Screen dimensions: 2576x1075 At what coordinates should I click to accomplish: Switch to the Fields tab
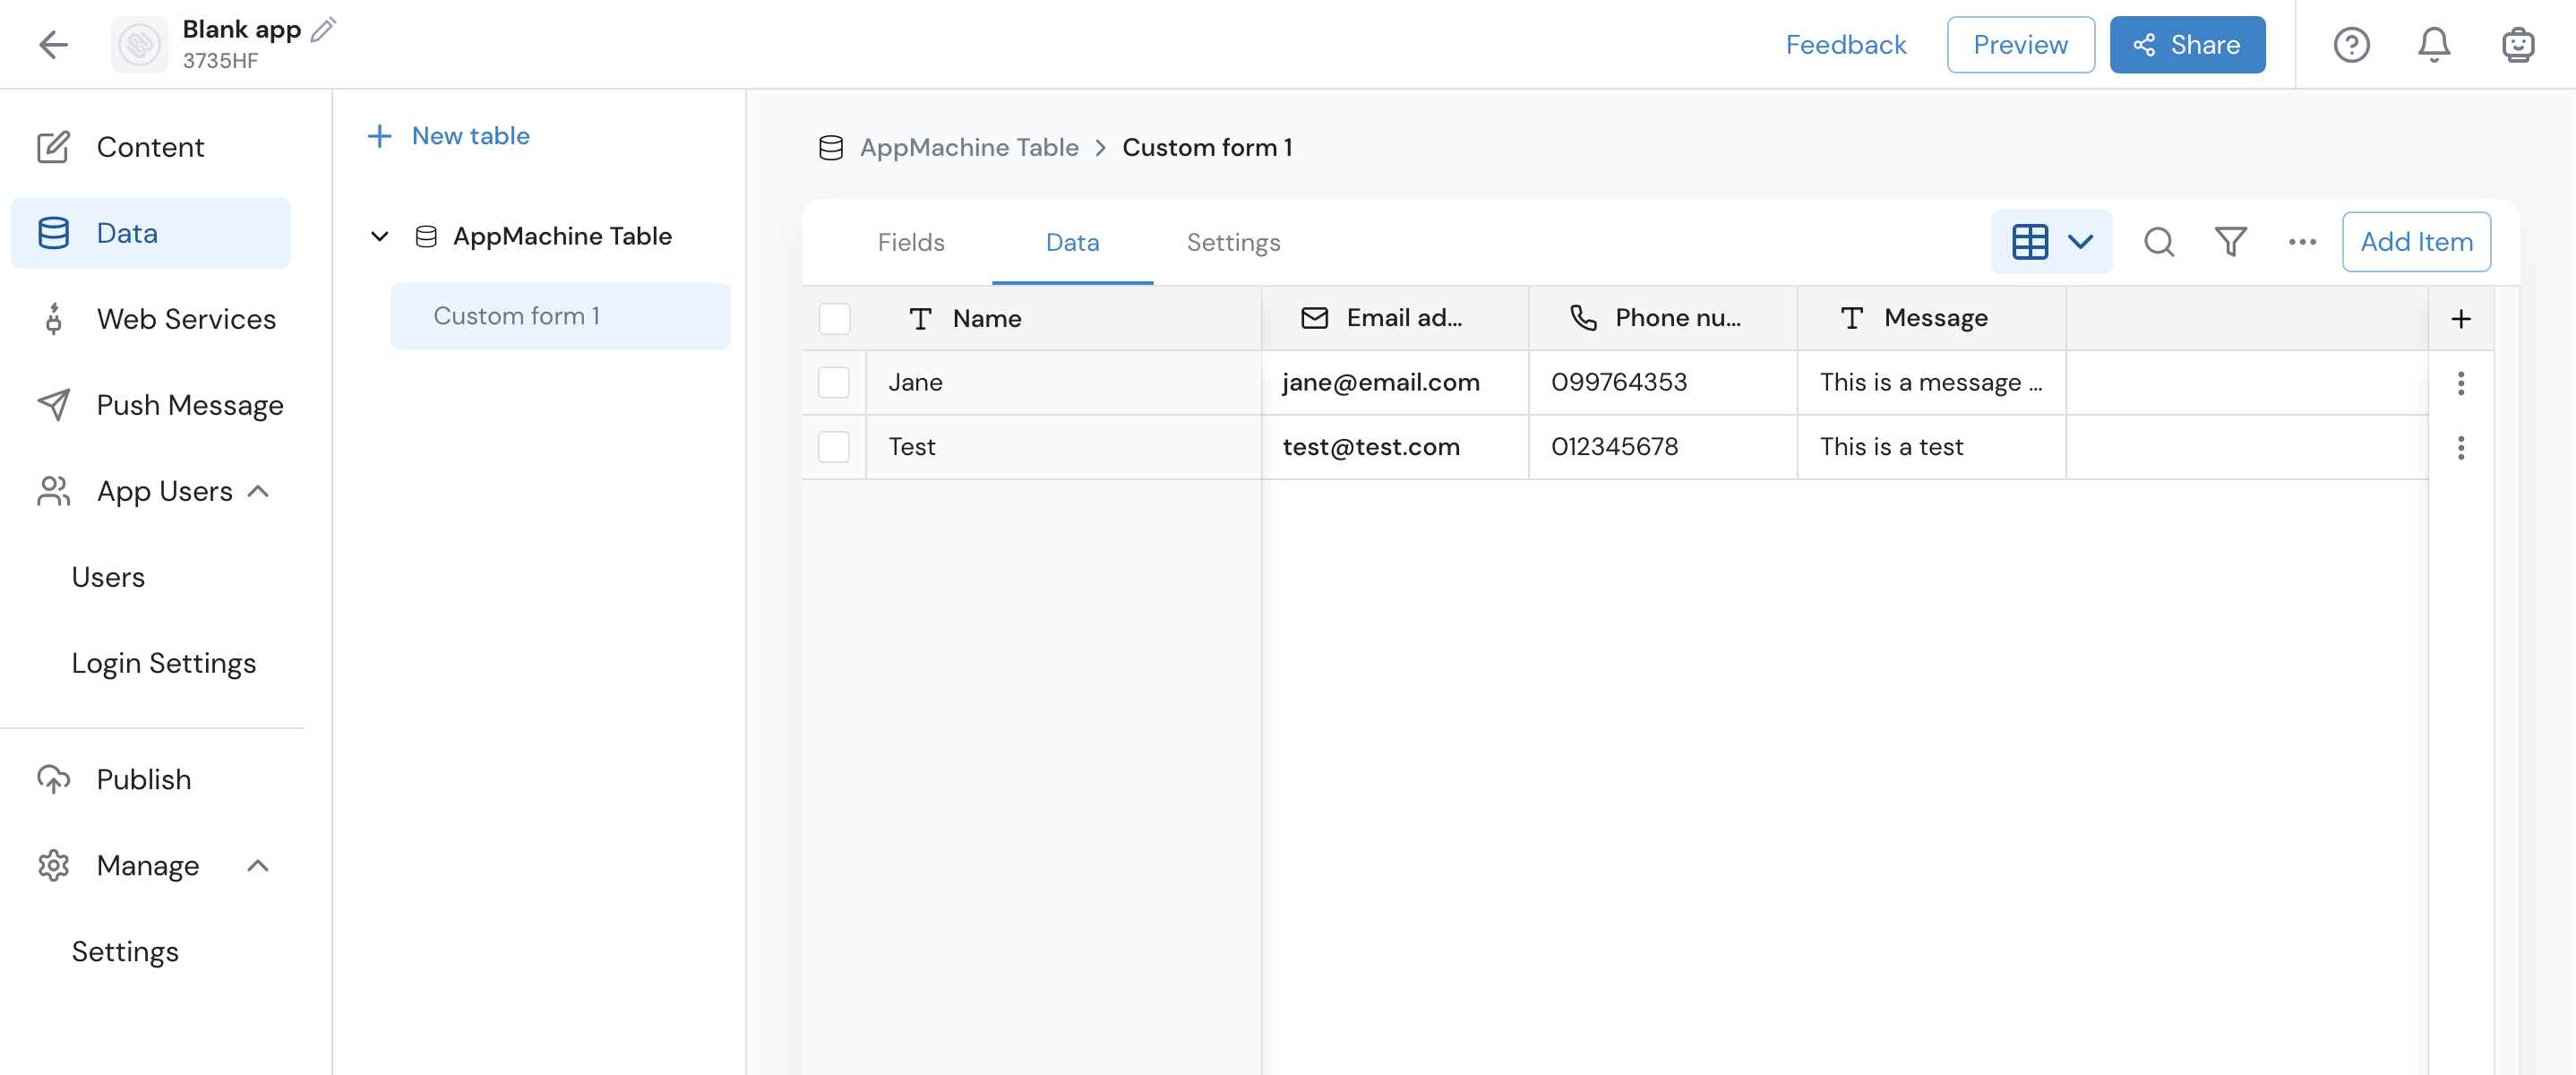(x=909, y=242)
